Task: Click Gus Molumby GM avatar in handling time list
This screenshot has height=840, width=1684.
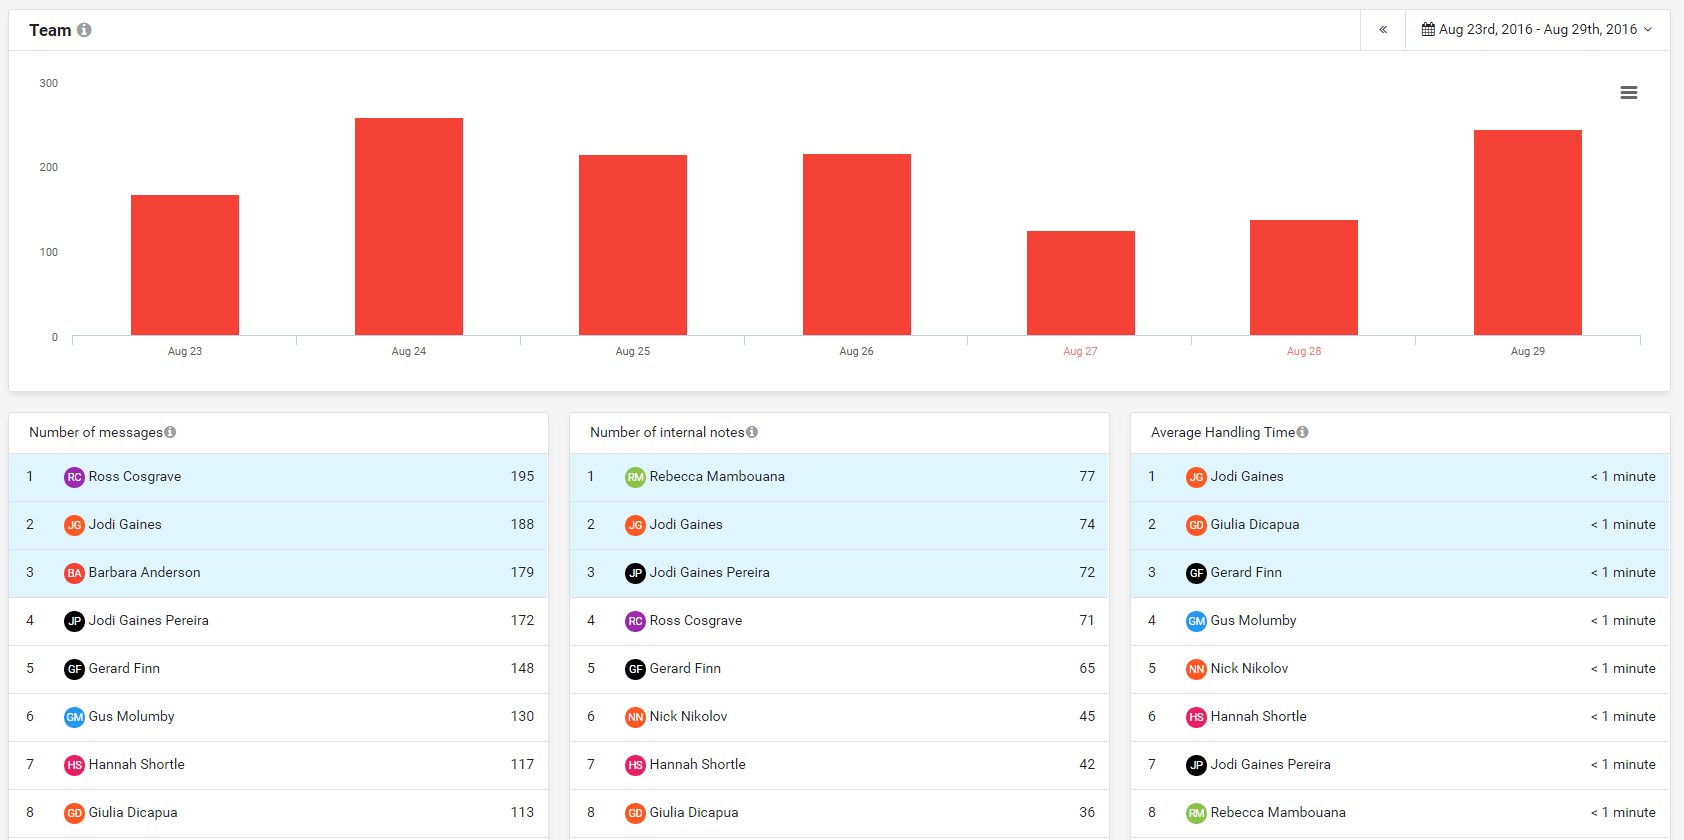Action: 1196,621
